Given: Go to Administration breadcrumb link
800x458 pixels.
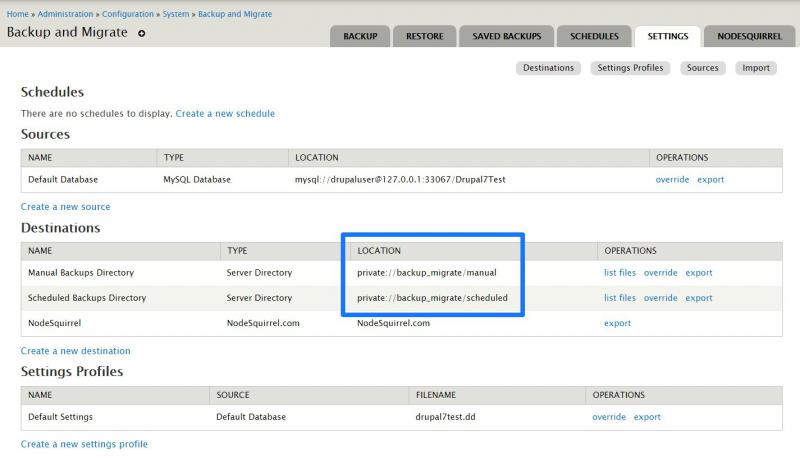Looking at the screenshot, I should tap(65, 14).
